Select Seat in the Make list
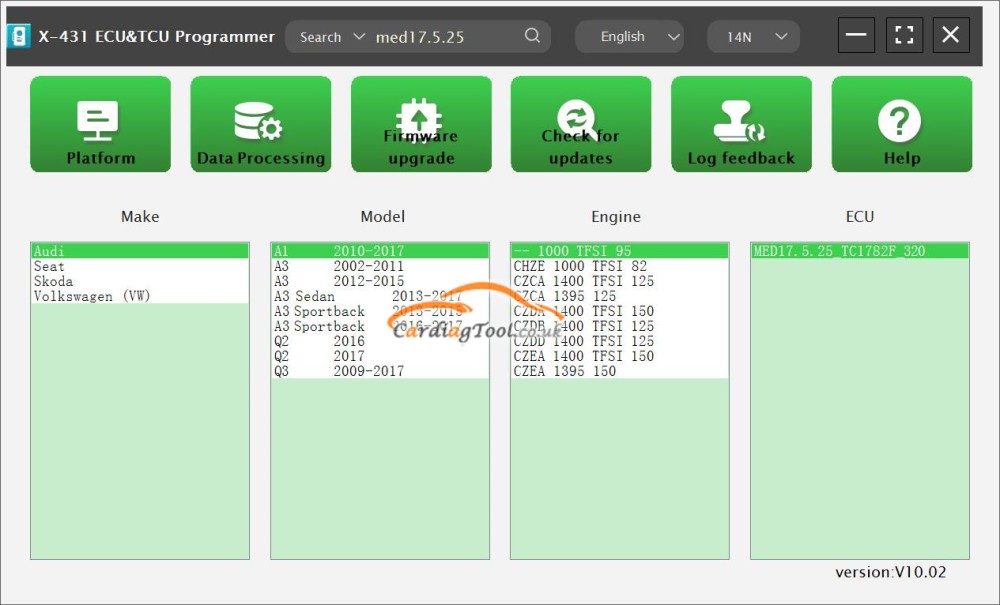This screenshot has width=1000, height=605. coord(140,266)
